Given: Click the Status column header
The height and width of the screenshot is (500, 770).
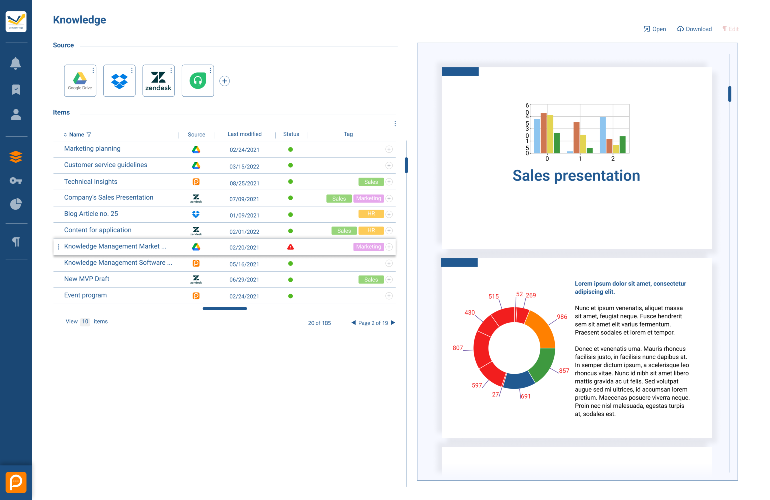Looking at the screenshot, I should 291,134.
